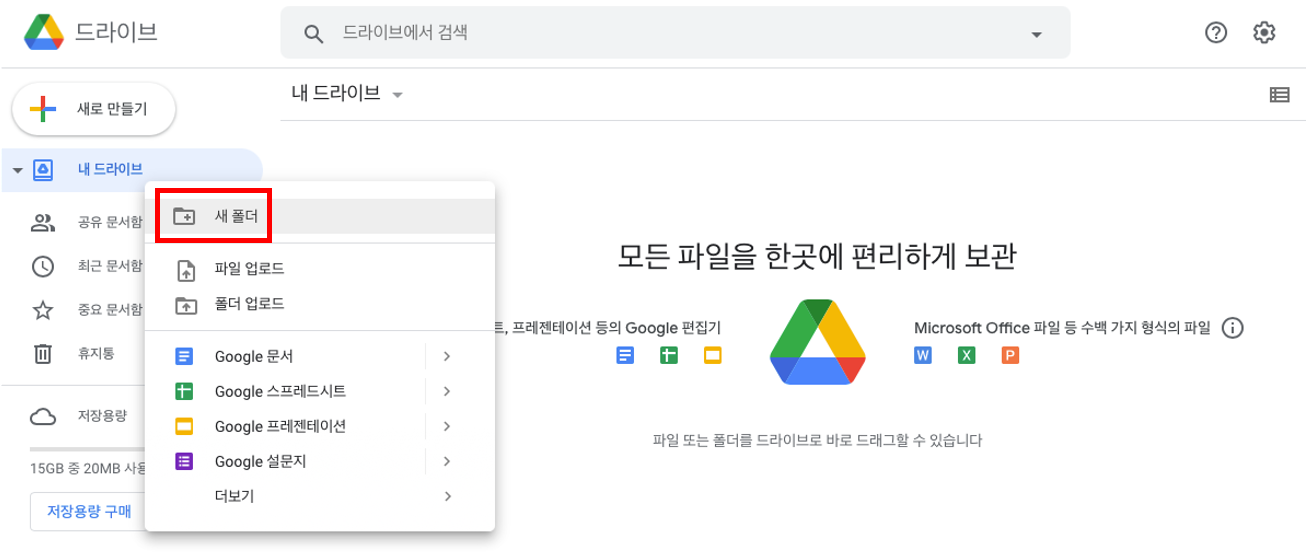Click the 중요 문서함 star icon
Viewport: 1306px width, 560px height.
[43, 310]
